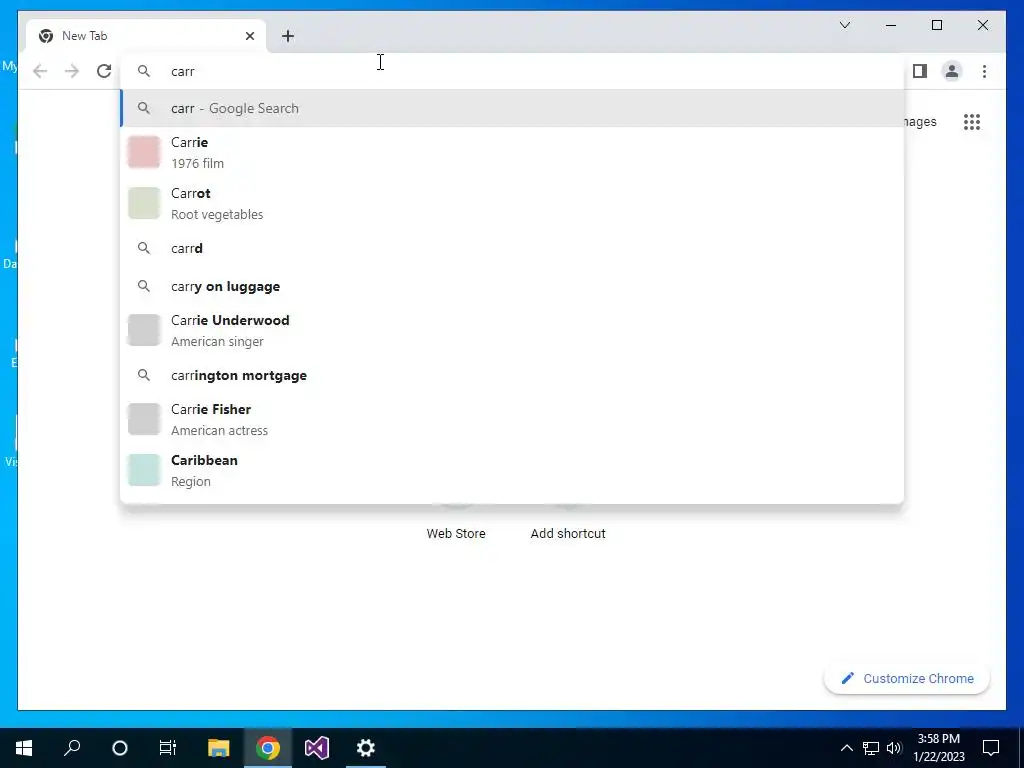Open Settings gear on taskbar

[366, 748]
